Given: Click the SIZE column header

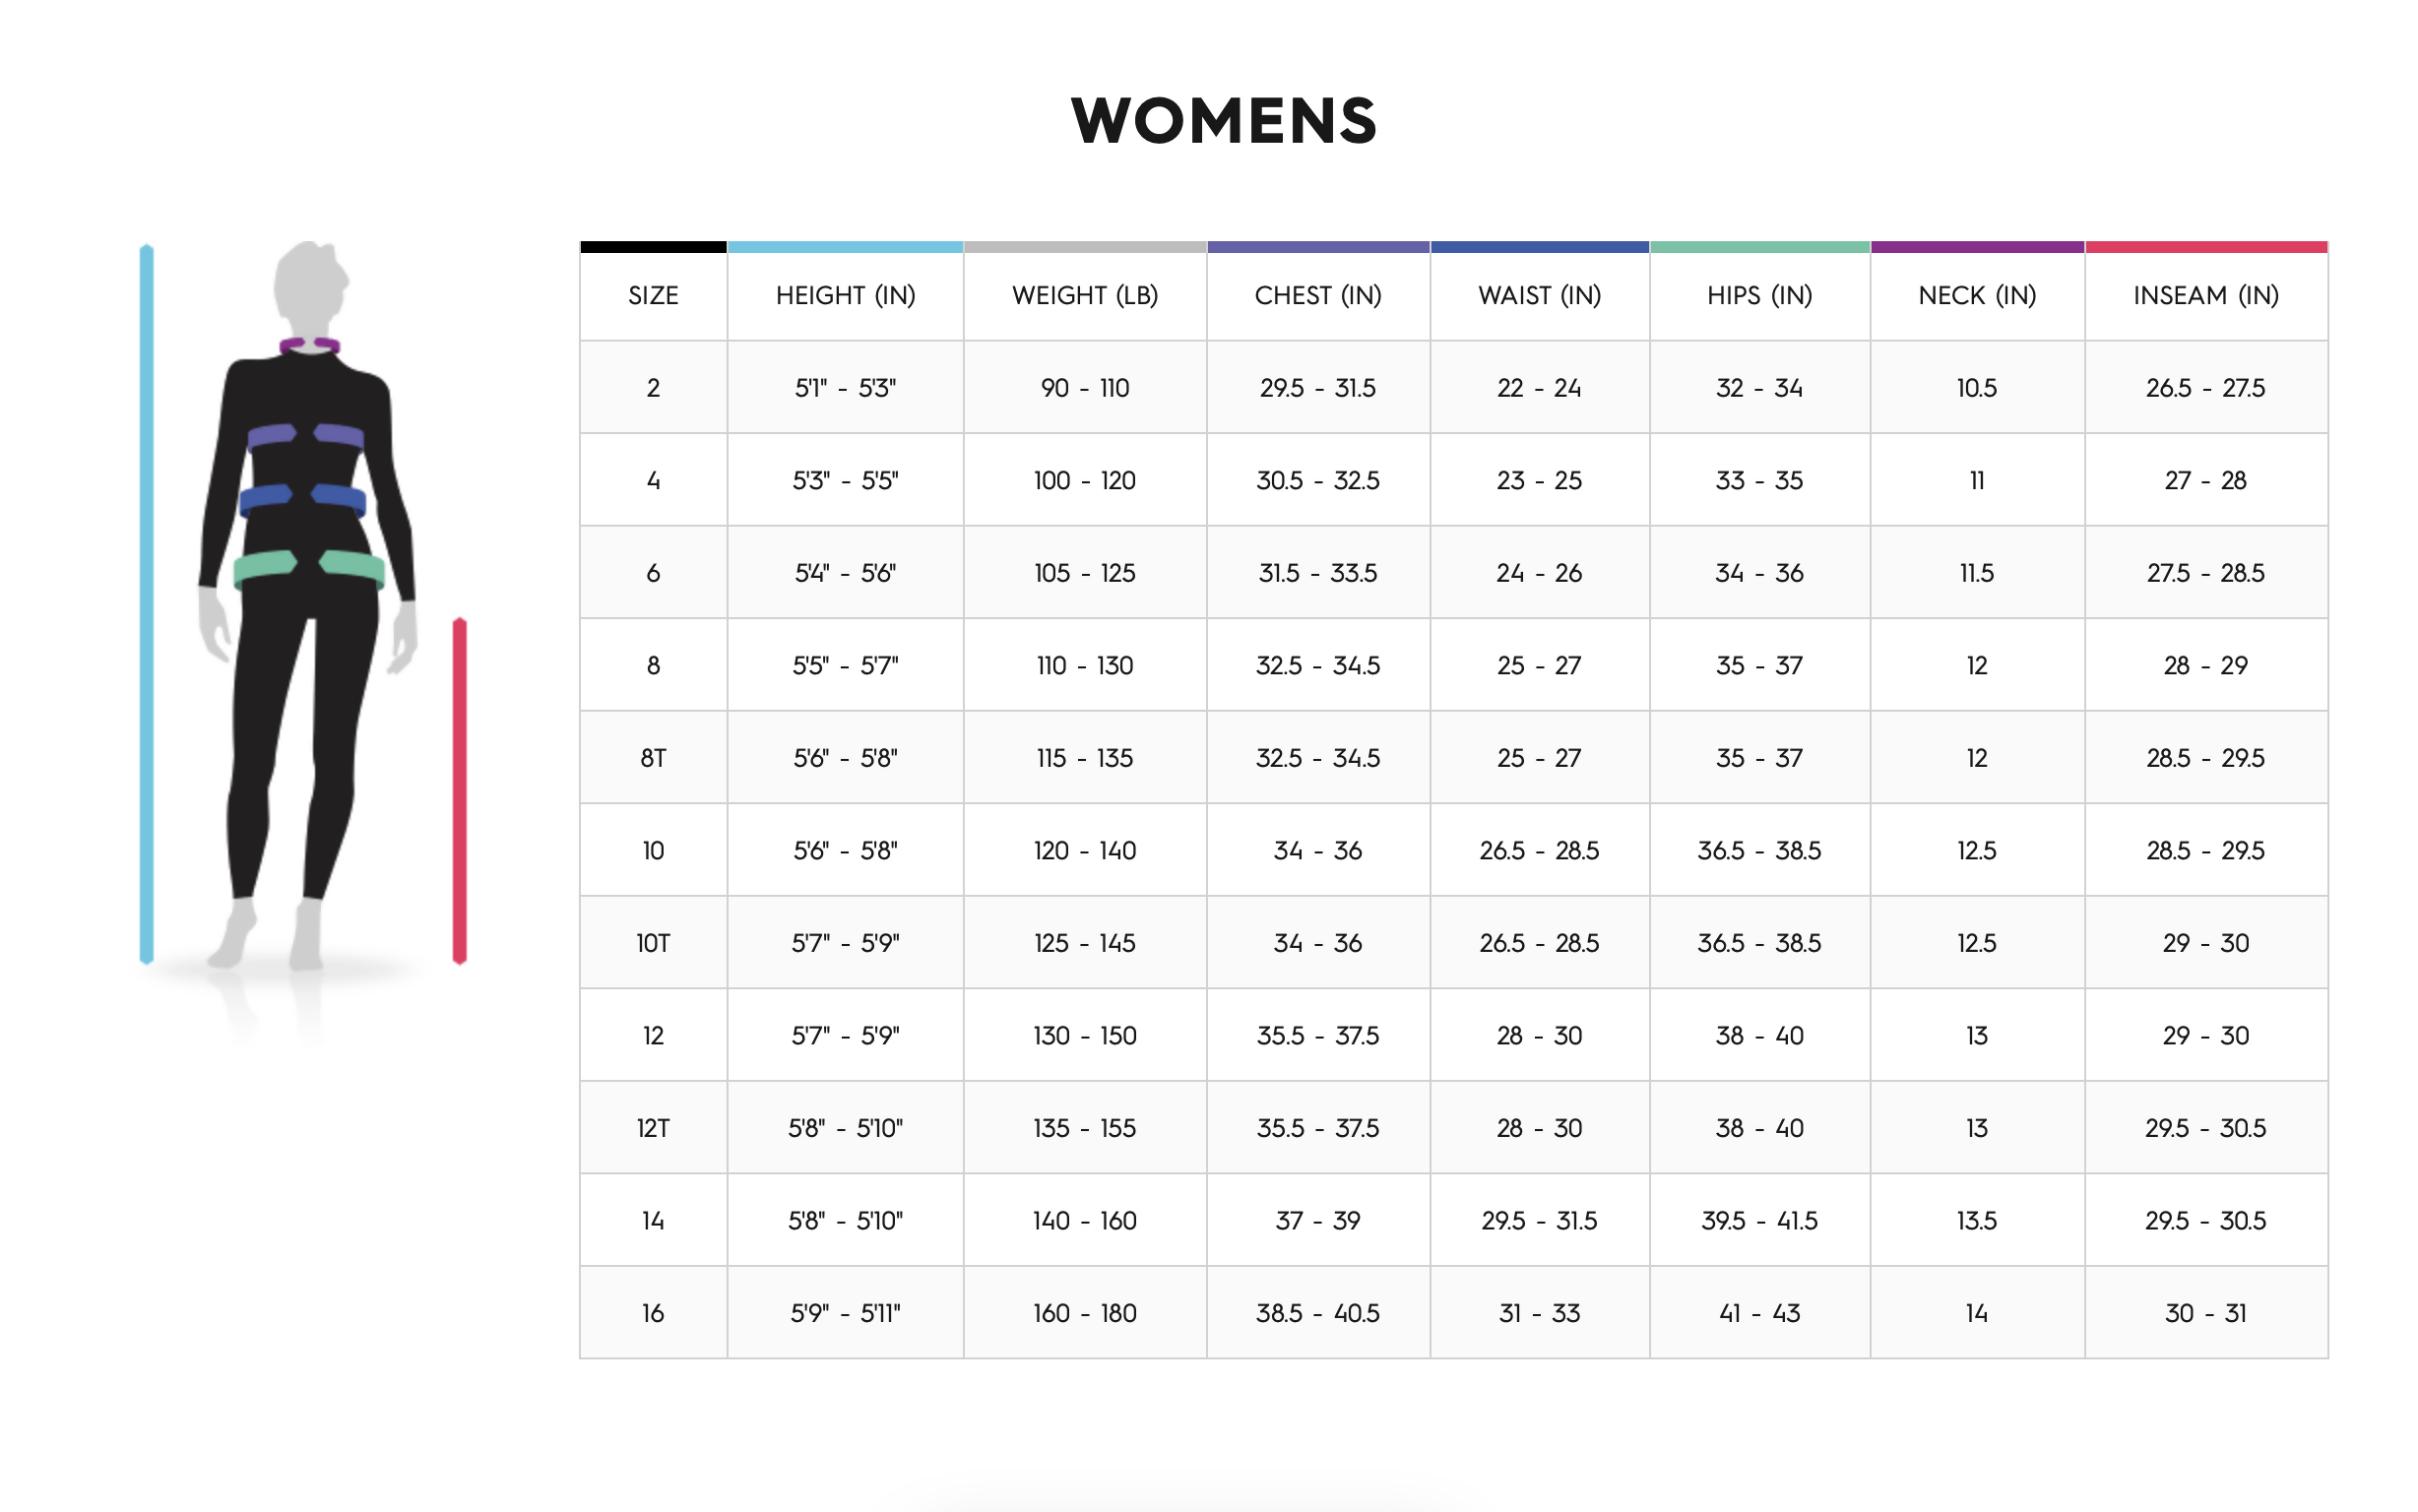Looking at the screenshot, I should pos(653,295).
